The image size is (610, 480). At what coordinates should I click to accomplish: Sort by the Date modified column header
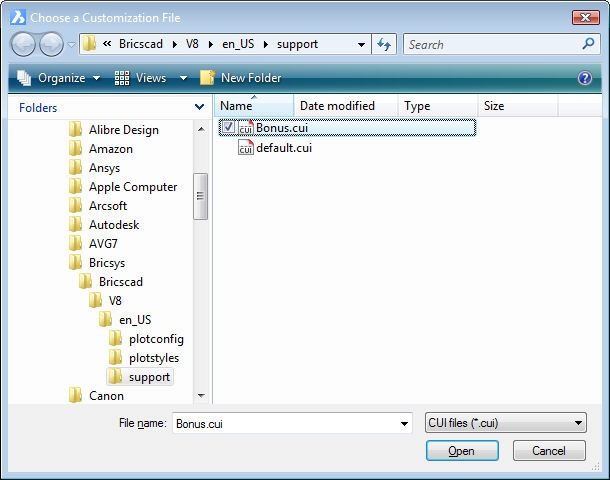coord(345,106)
